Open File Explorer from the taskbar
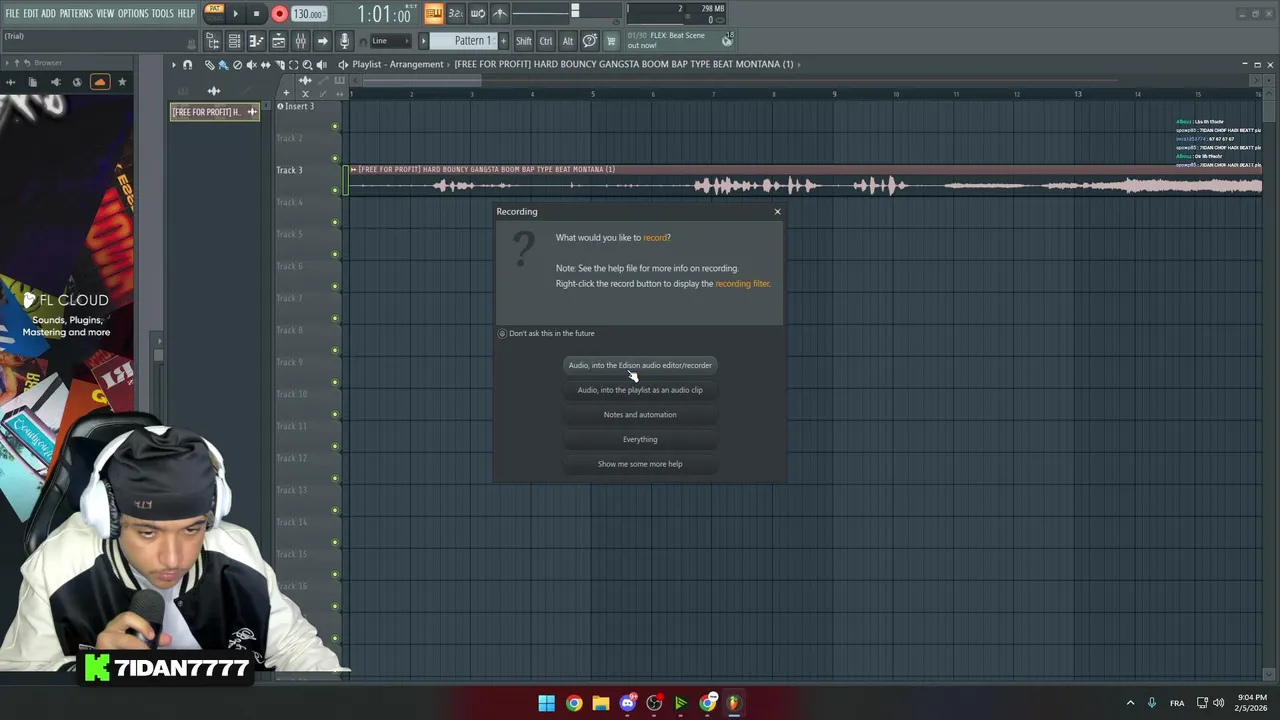Image resolution: width=1280 pixels, height=720 pixels. pos(600,703)
